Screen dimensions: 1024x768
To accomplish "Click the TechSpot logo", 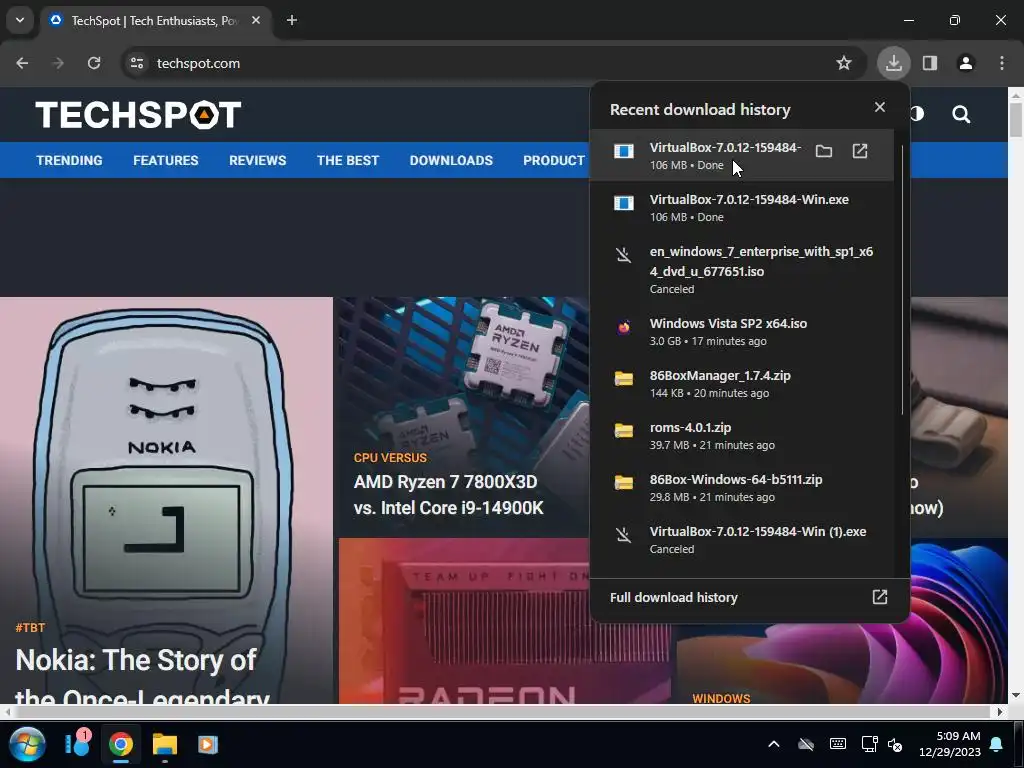I will point(138,115).
